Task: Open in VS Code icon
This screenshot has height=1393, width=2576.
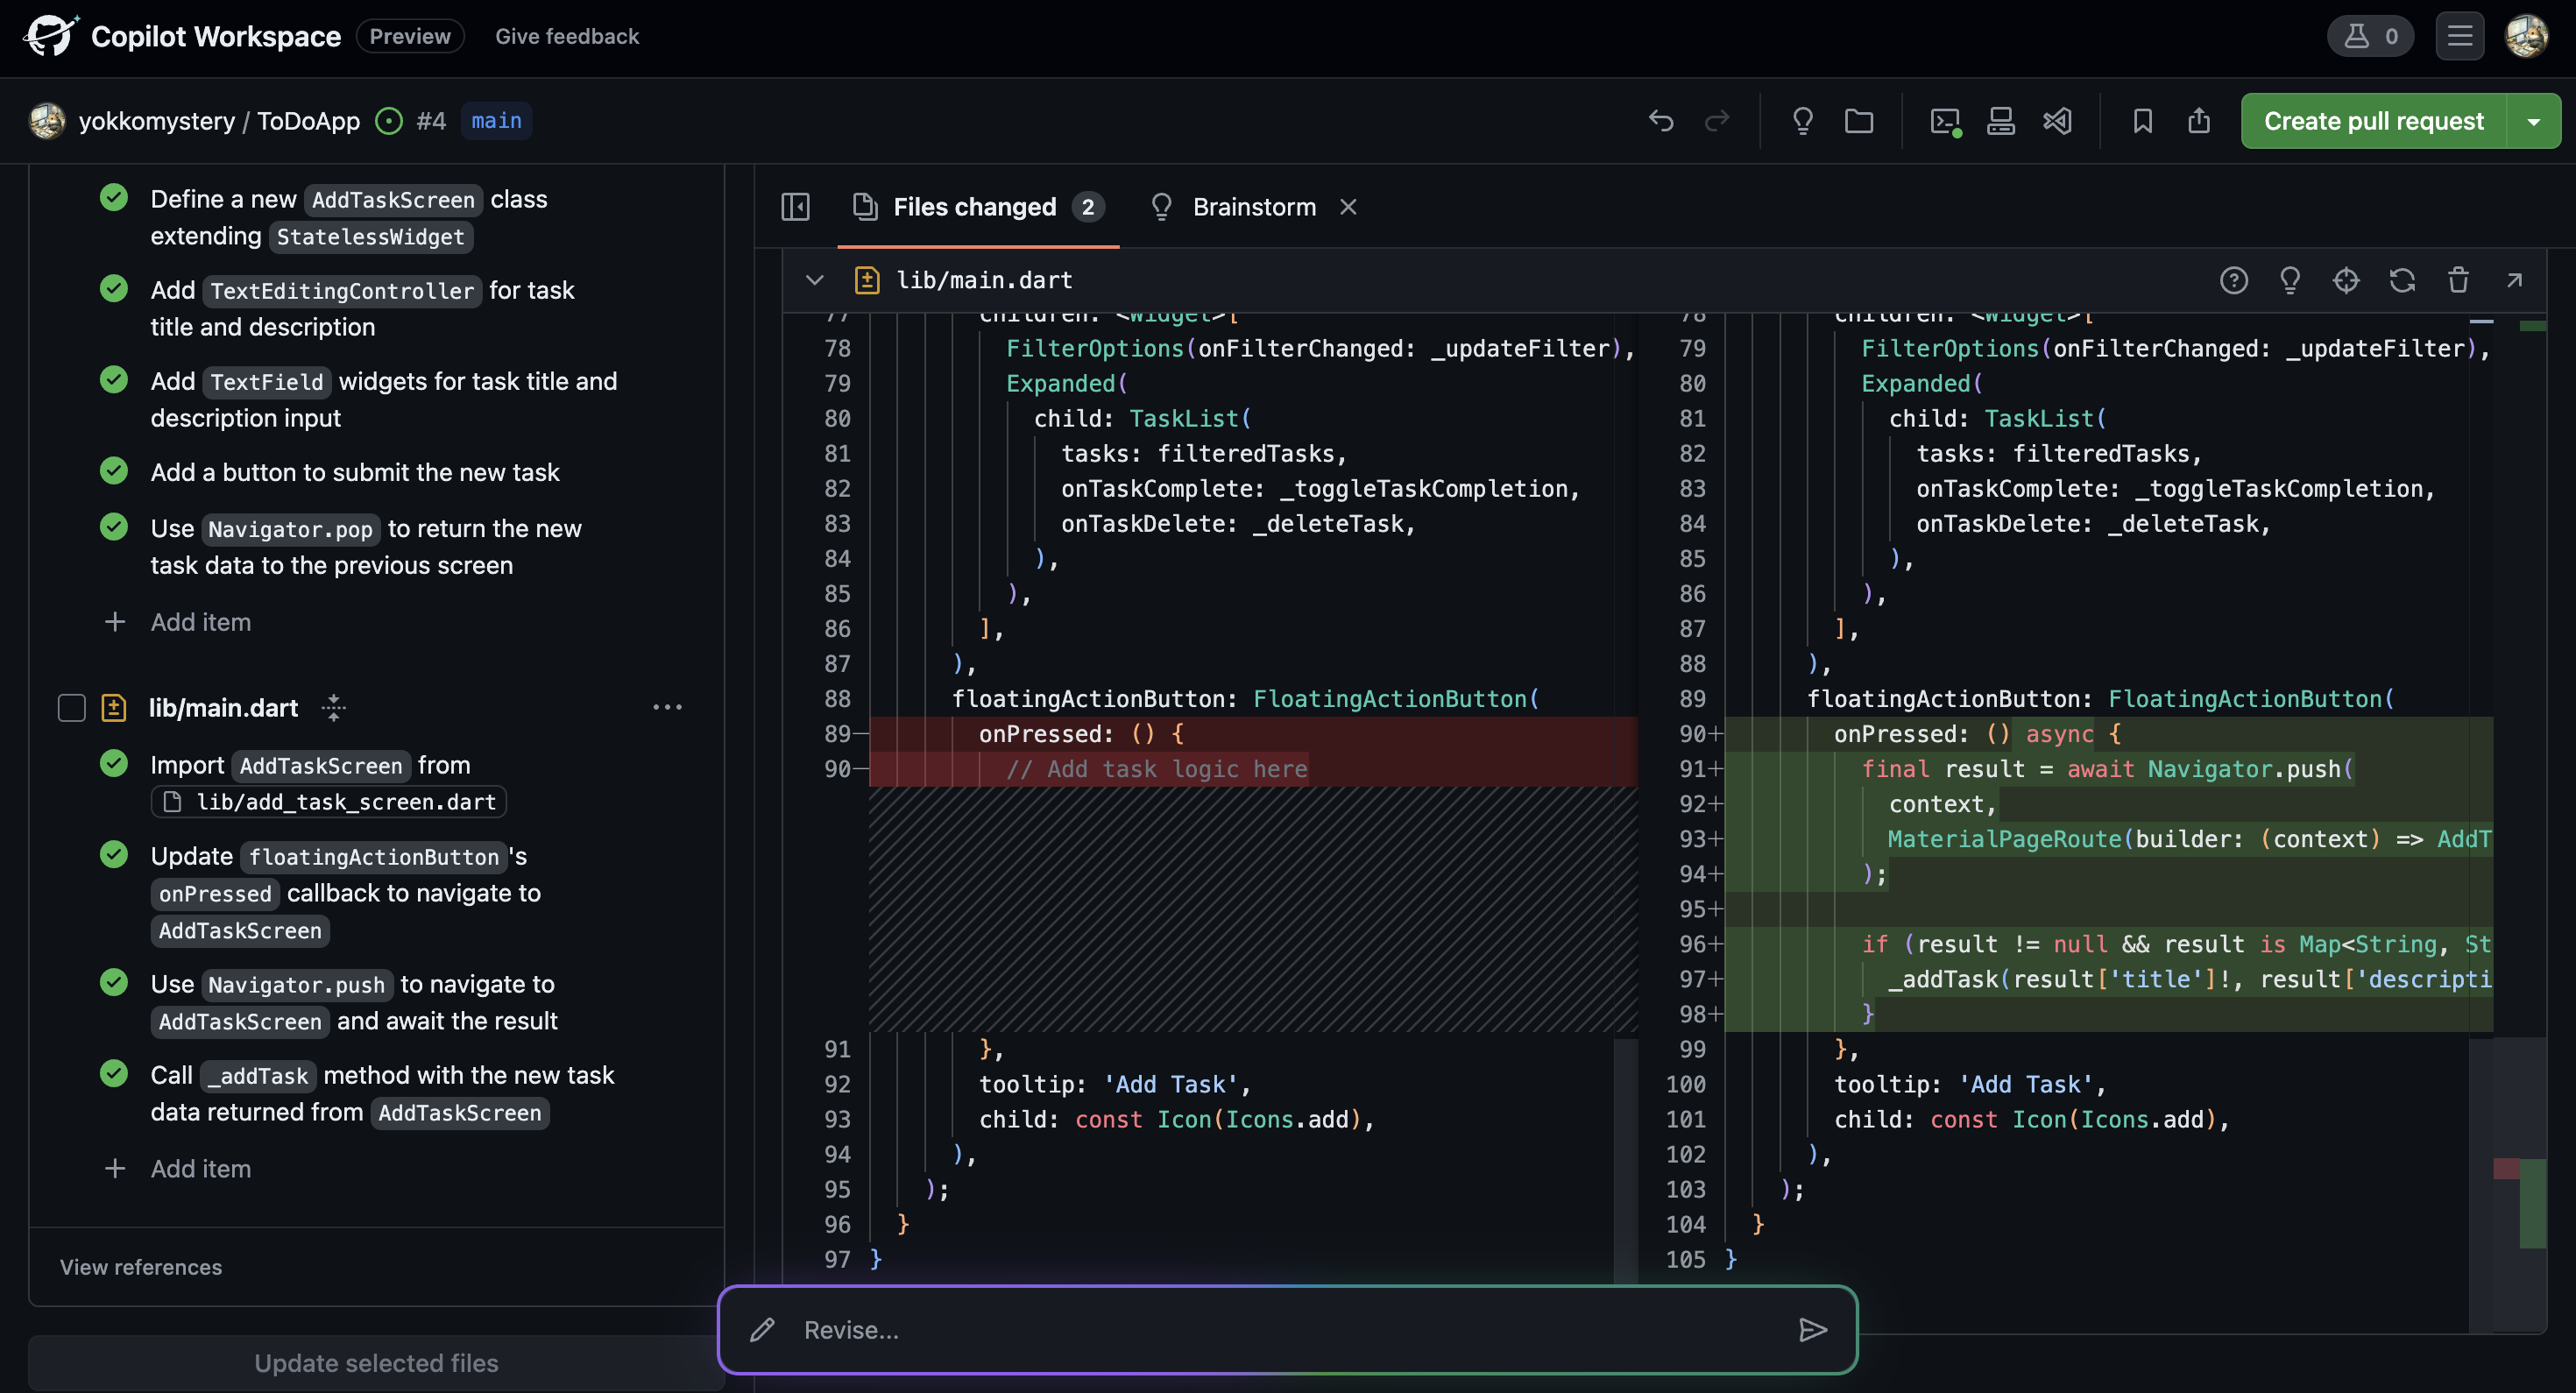Action: [x=2057, y=121]
